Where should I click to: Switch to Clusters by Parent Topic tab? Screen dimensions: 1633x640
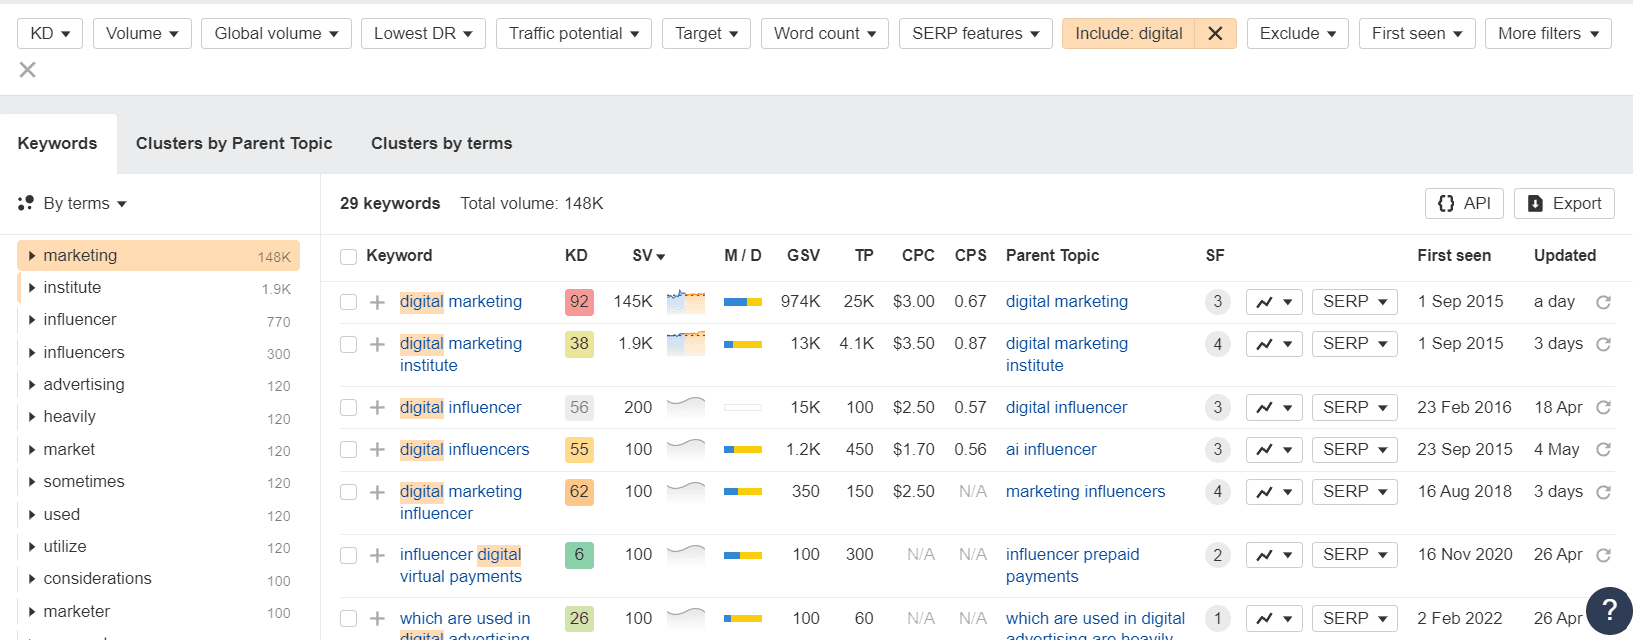point(234,144)
